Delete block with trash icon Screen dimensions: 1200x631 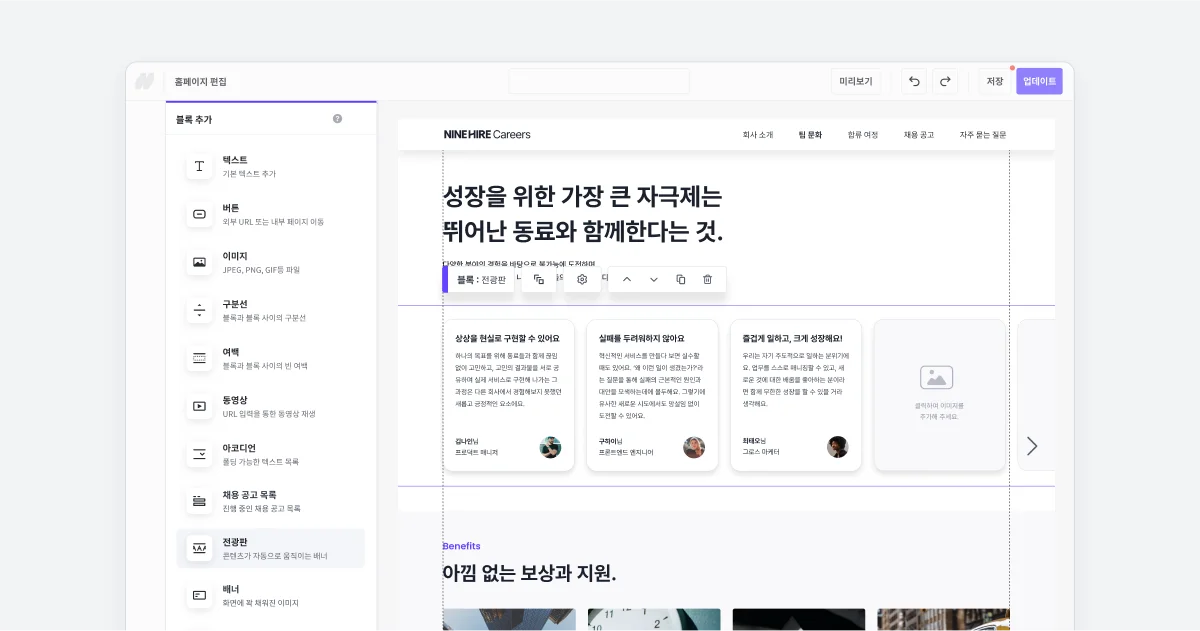pos(707,280)
